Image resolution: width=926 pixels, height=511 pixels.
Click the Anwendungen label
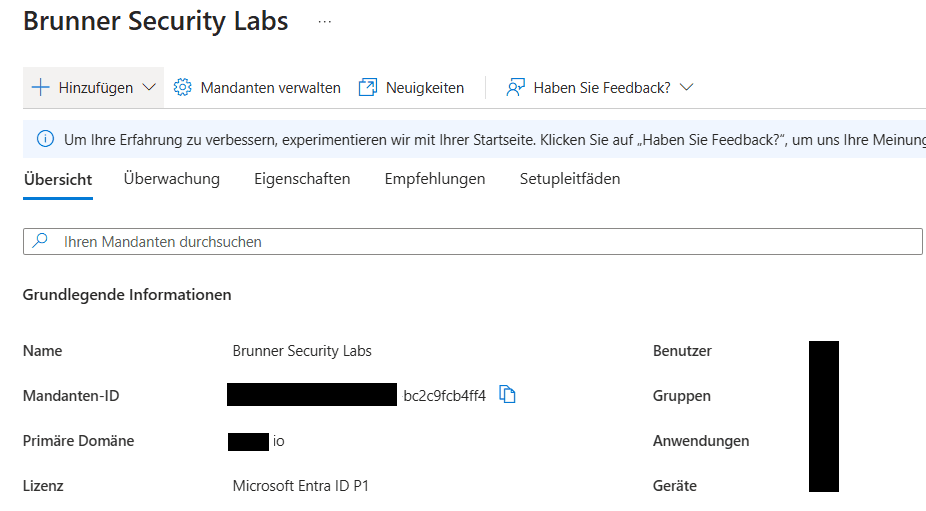(x=701, y=441)
